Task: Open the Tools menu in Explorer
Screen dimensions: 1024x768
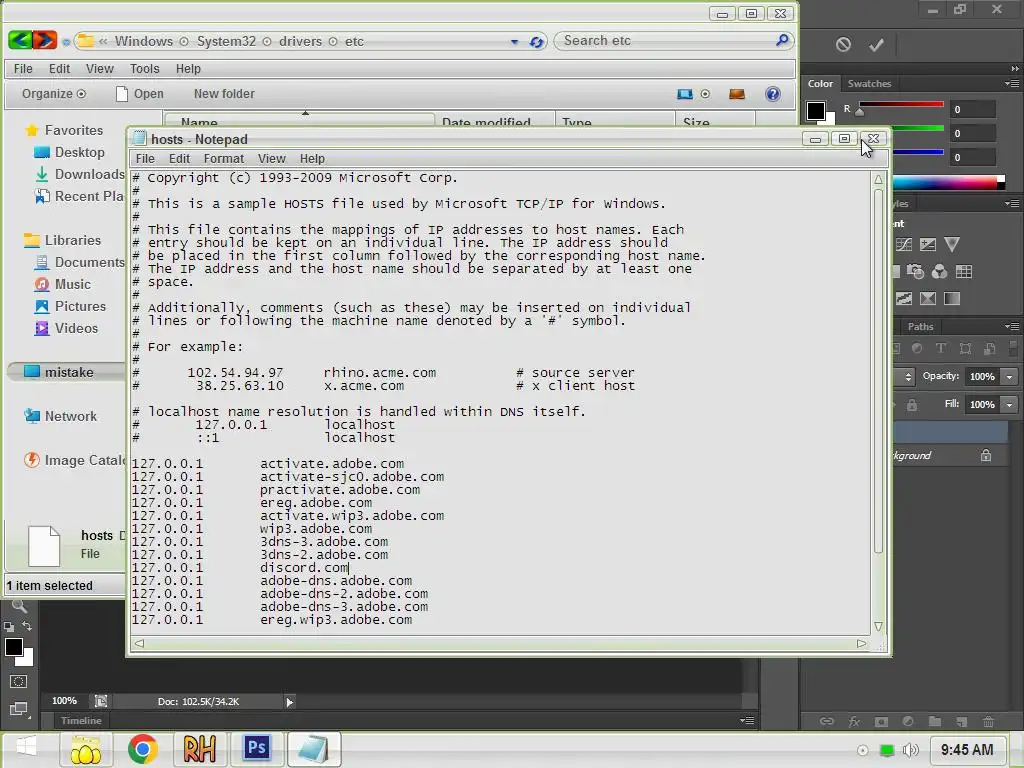Action: click(144, 69)
